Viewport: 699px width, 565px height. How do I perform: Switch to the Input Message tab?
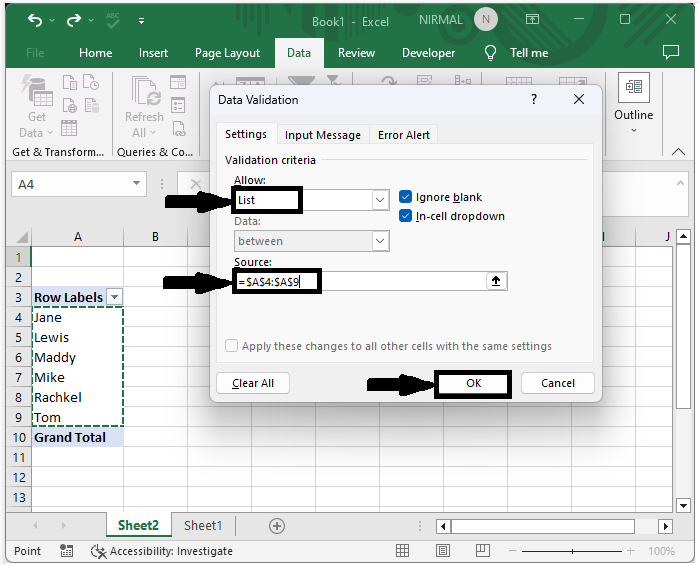(x=322, y=135)
